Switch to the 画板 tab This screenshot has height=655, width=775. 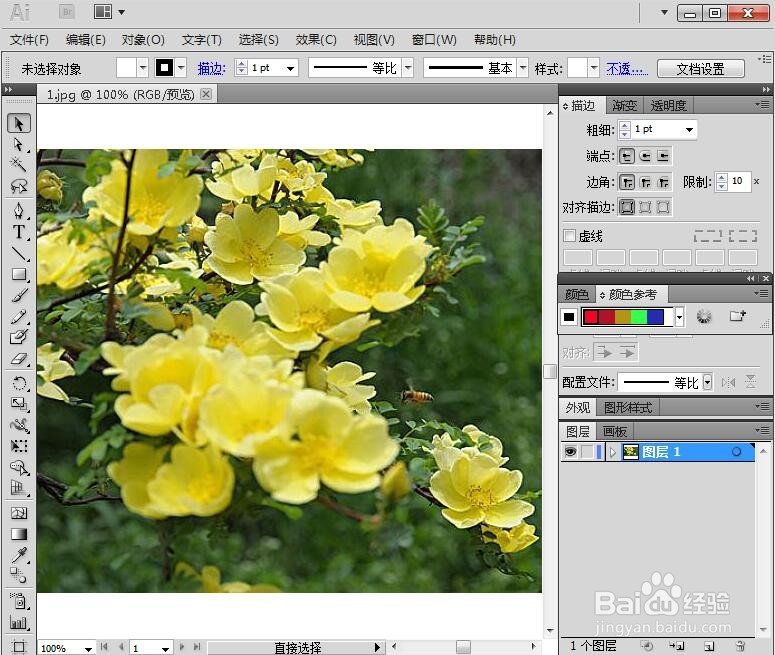tap(614, 432)
